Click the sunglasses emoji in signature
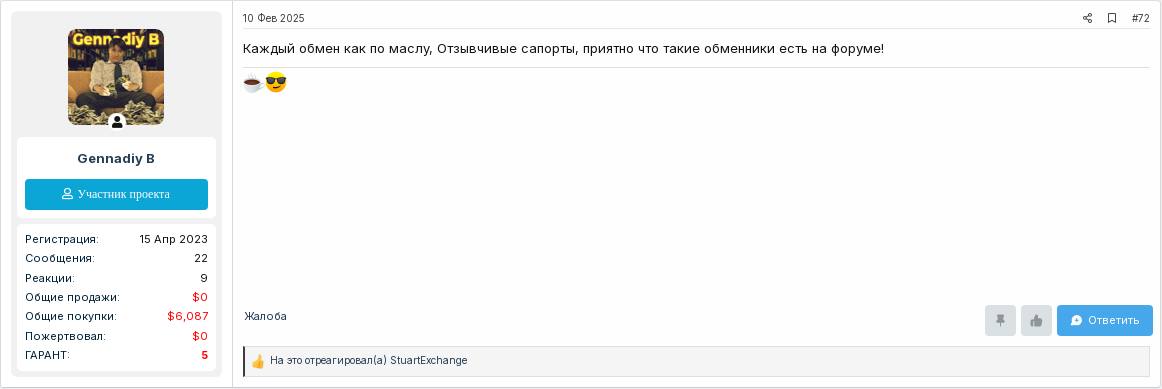This screenshot has height=389, width=1162. point(276,83)
